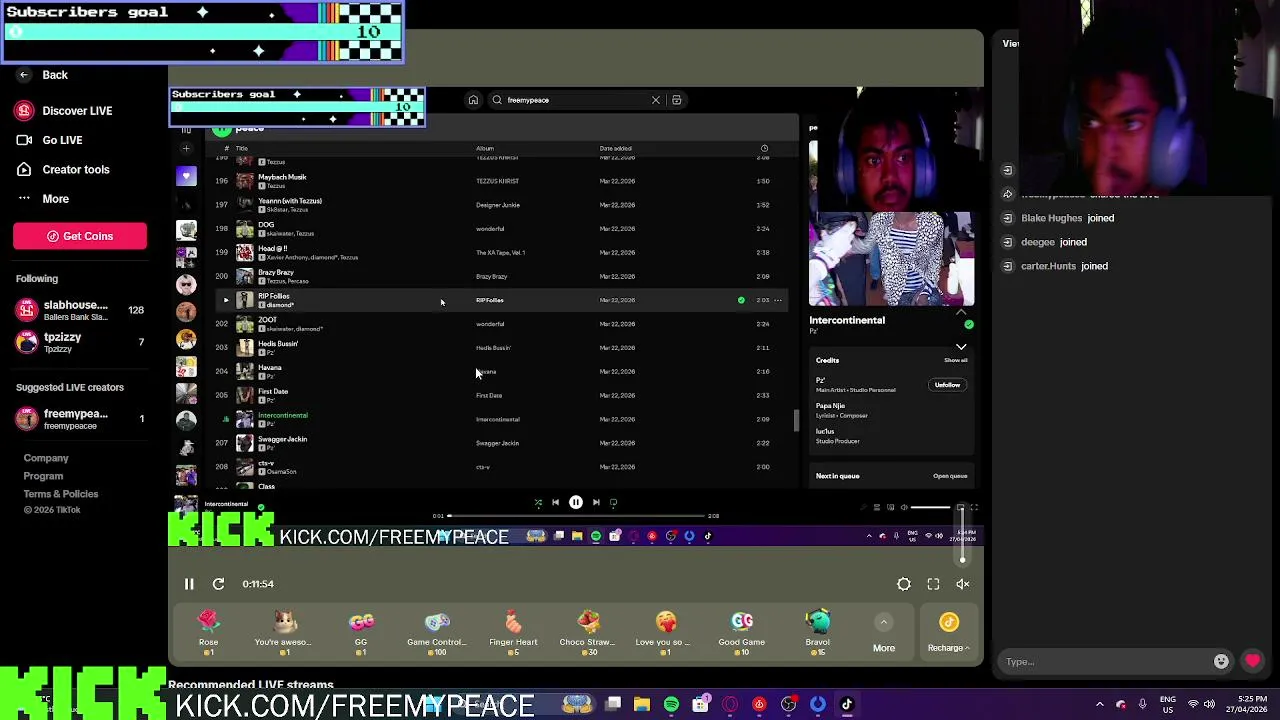This screenshot has height=720, width=1280.
Task: Open freemypeace suggested LIVE creator
Action: (x=79, y=419)
